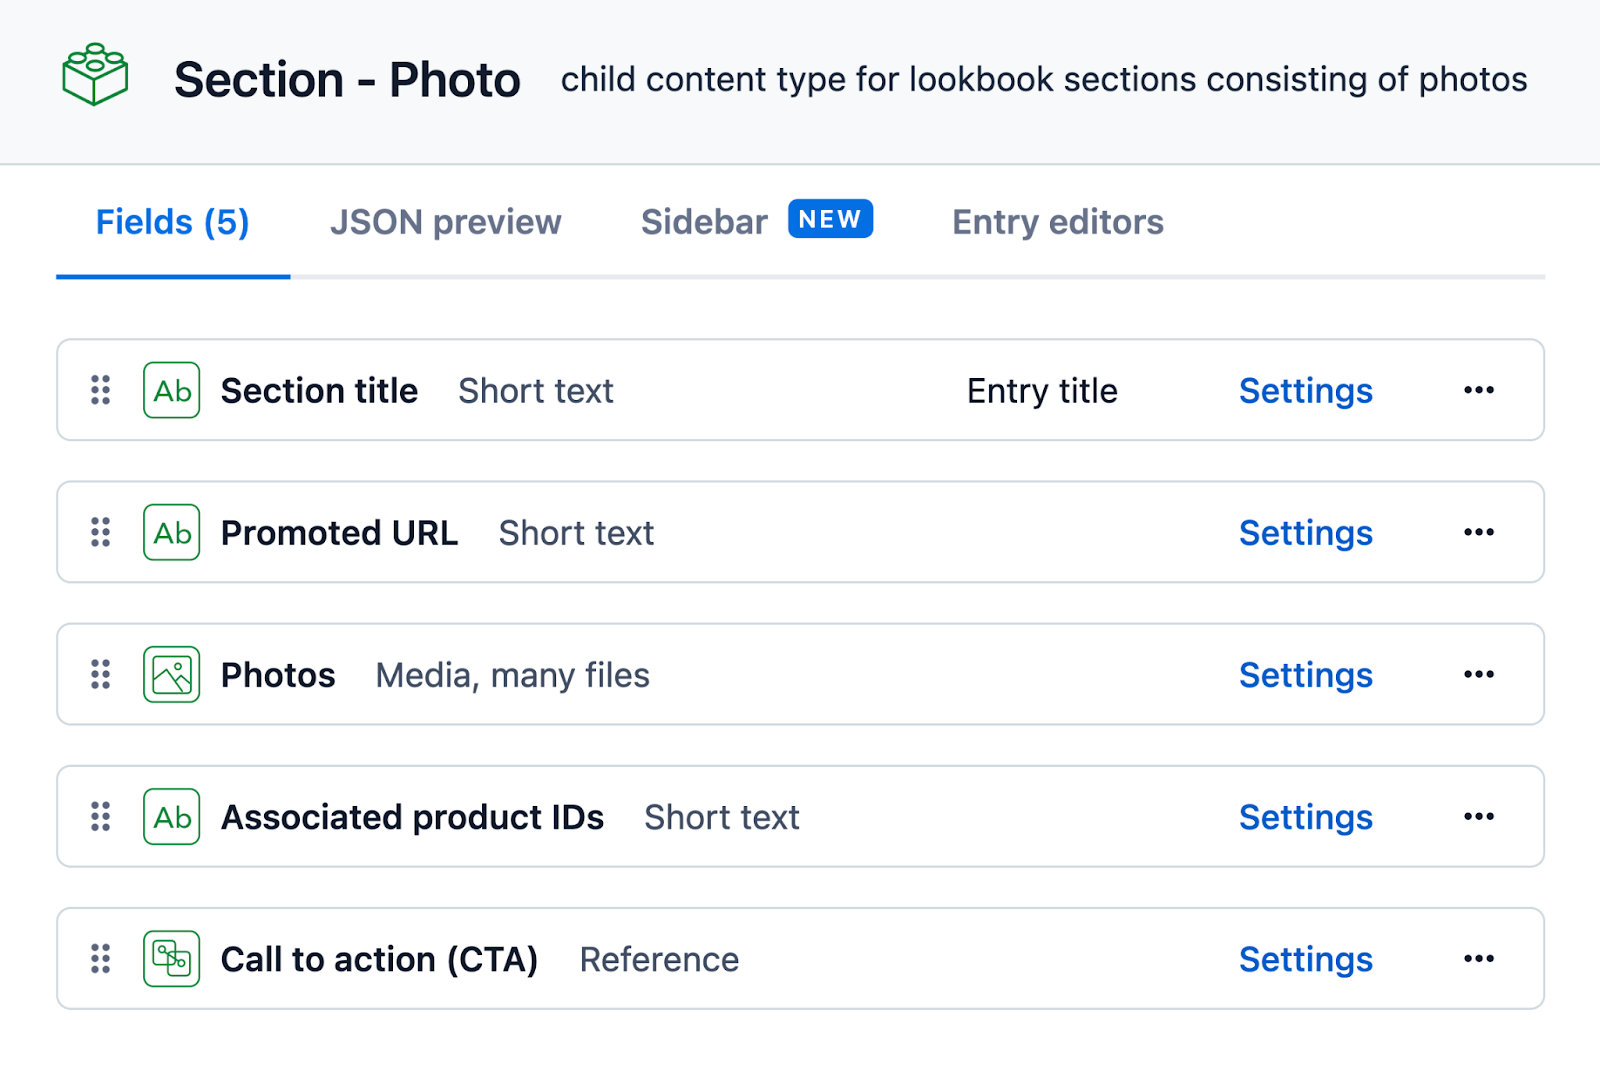Click the Call to action reference icon
Screen dimensions: 1600x1070
(172, 959)
